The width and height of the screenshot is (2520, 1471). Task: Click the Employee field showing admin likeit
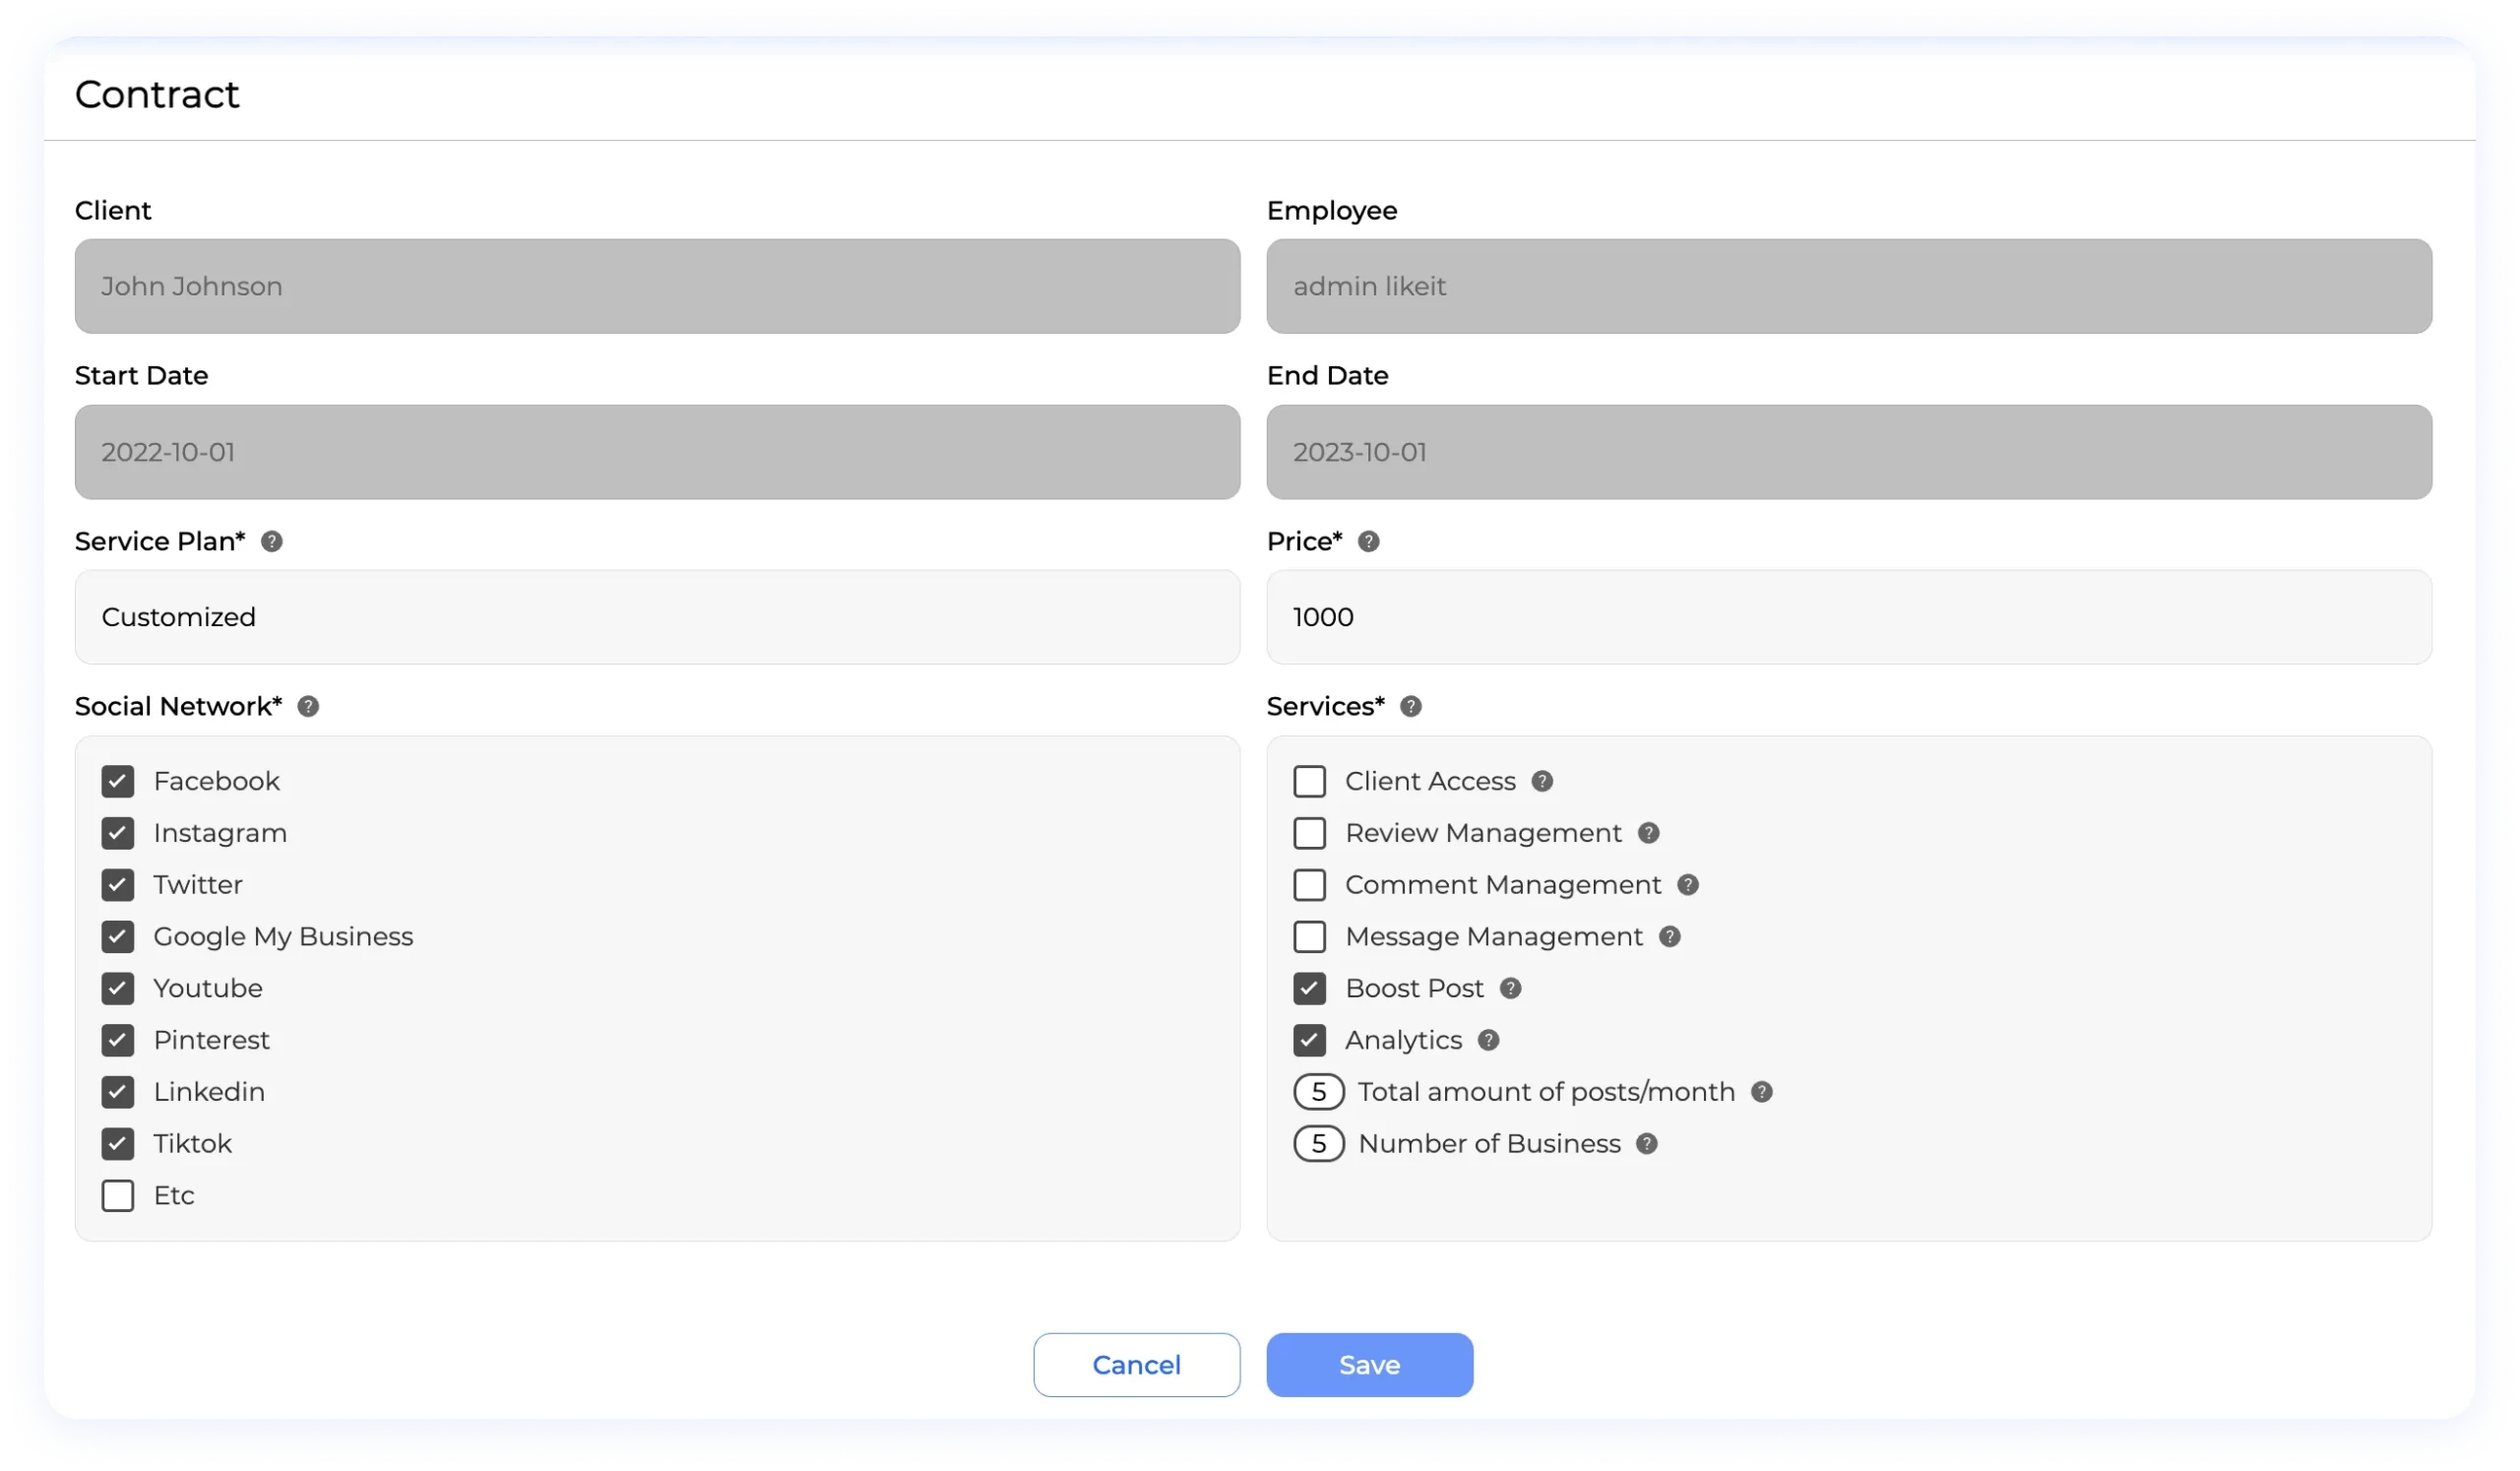[x=1848, y=286]
